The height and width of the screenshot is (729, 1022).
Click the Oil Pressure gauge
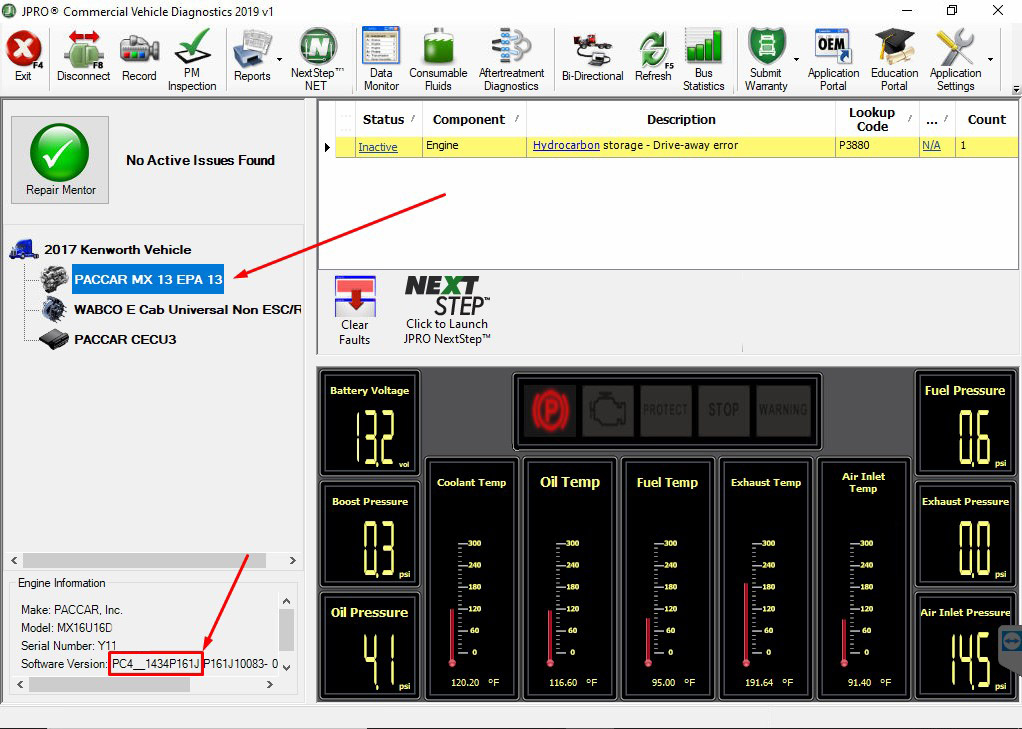[370, 644]
